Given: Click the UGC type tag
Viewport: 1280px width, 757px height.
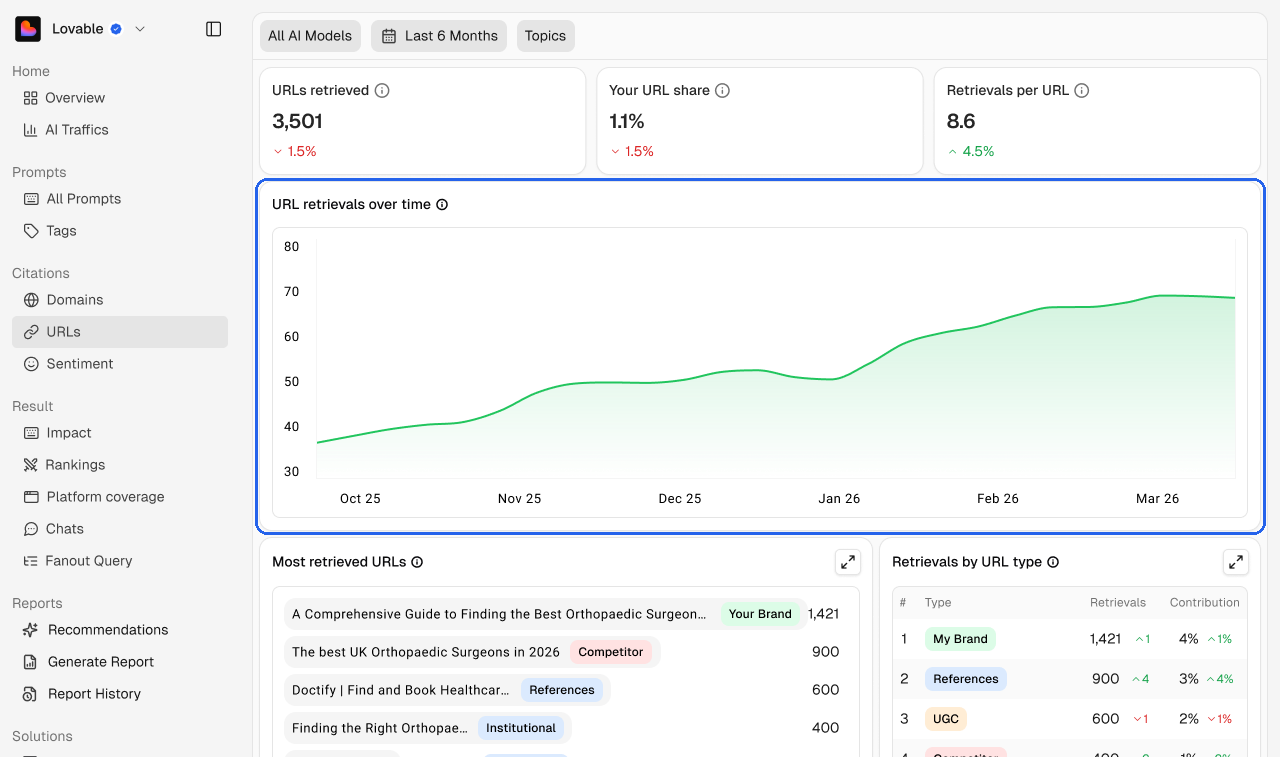Looking at the screenshot, I should click(x=946, y=719).
